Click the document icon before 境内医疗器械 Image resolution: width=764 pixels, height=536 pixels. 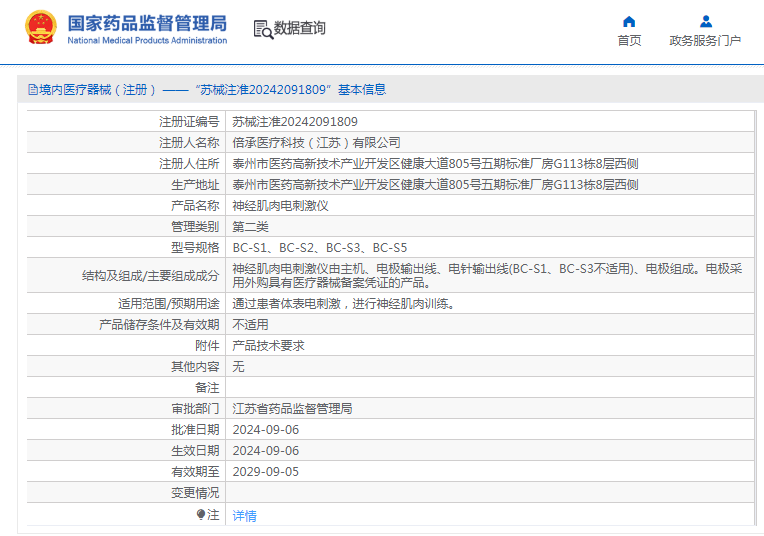pos(33,90)
